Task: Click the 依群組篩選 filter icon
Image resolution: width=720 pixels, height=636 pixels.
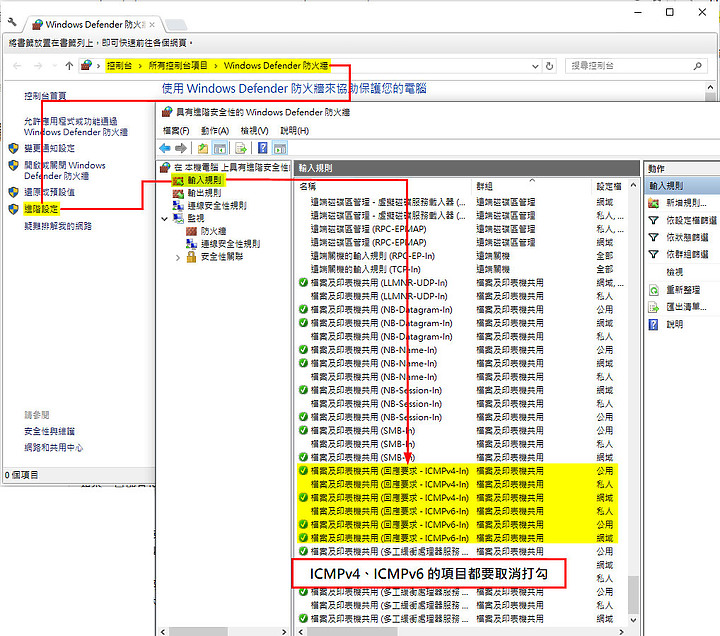Action: pos(653,254)
